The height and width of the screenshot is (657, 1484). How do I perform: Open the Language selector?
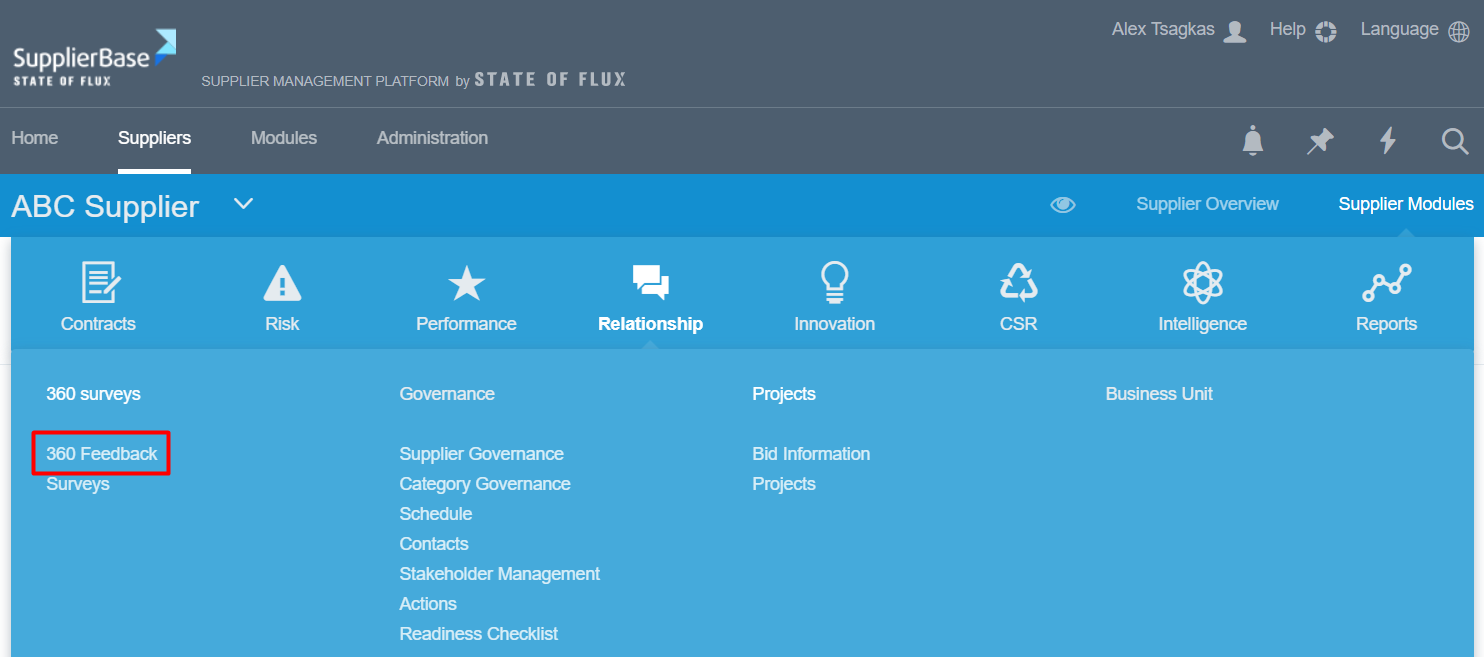tap(1414, 30)
